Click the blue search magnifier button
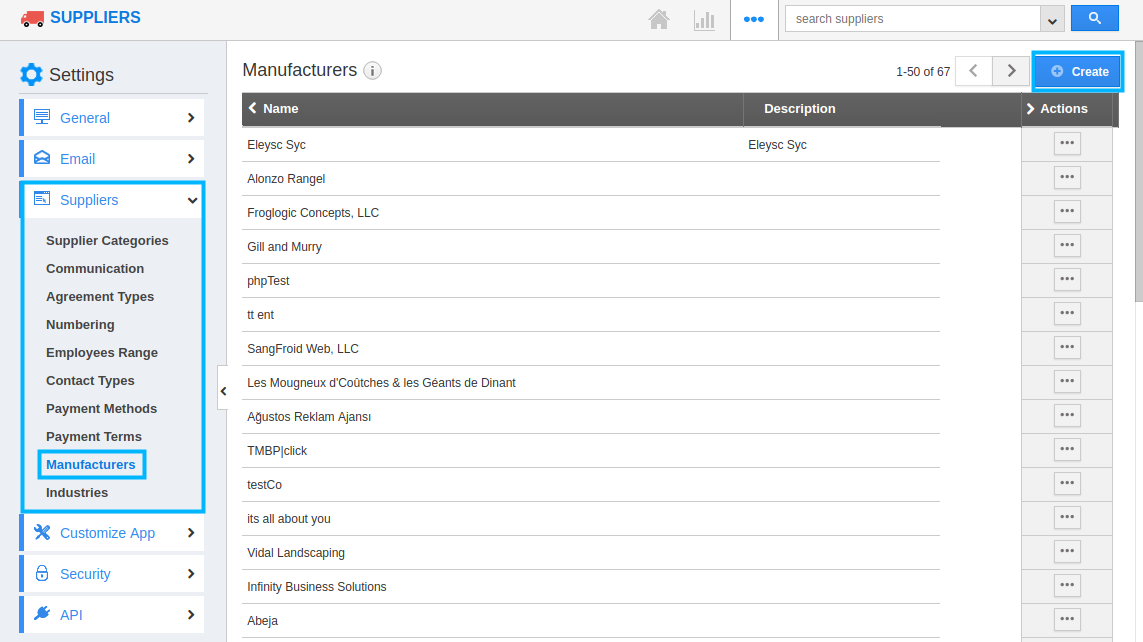 pyautogui.click(x=1094, y=18)
